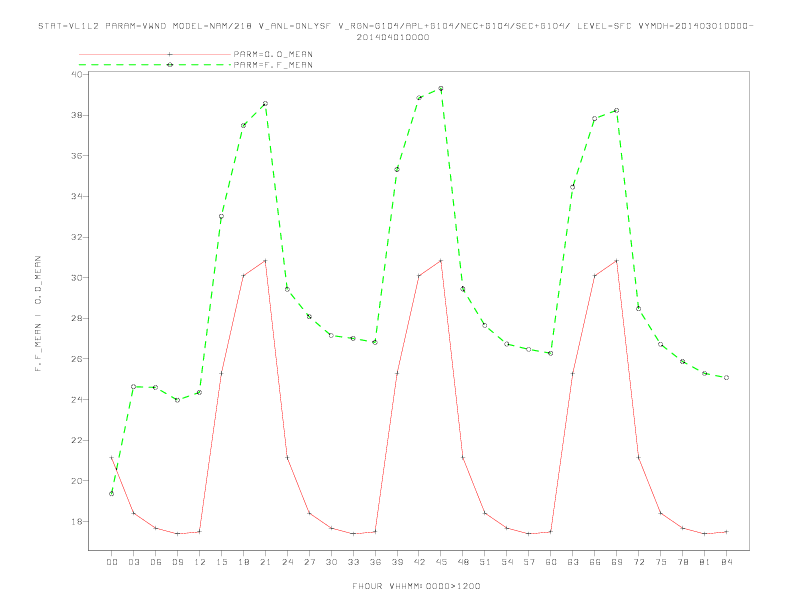792x612 pixels.
Task: Click x-axis tick label 81
Action: (705, 562)
